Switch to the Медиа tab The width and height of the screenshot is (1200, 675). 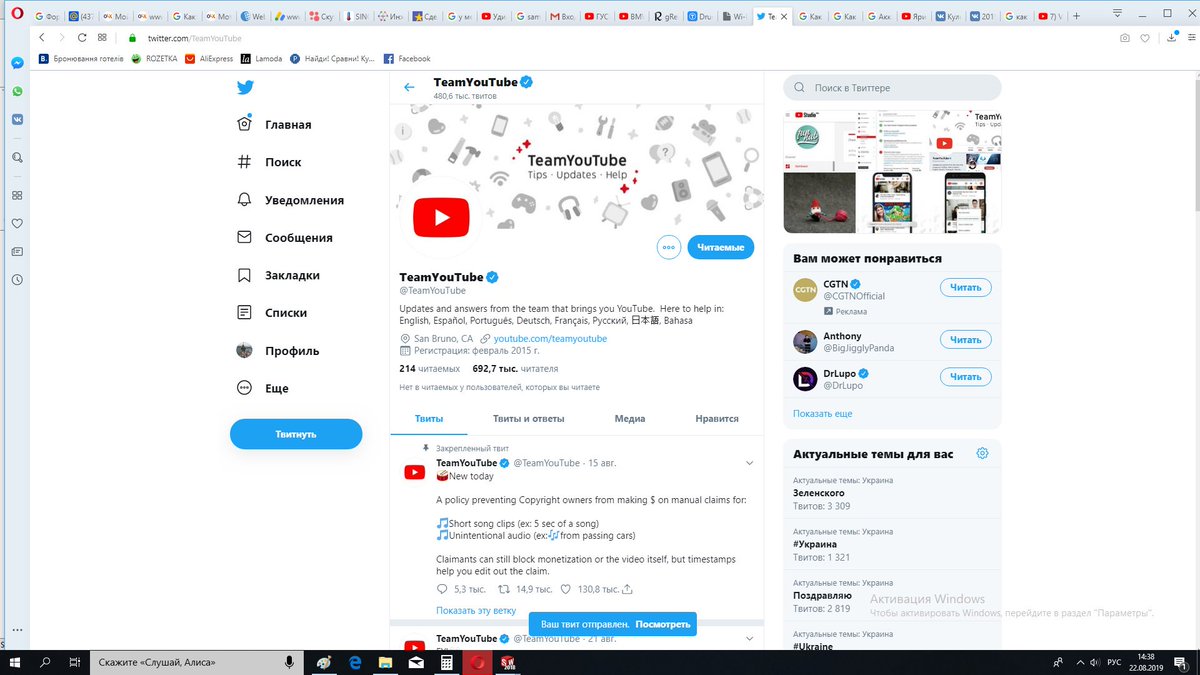pos(630,419)
